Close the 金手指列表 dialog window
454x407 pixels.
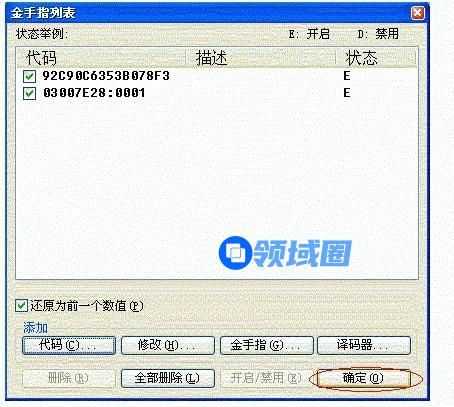[x=417, y=13]
